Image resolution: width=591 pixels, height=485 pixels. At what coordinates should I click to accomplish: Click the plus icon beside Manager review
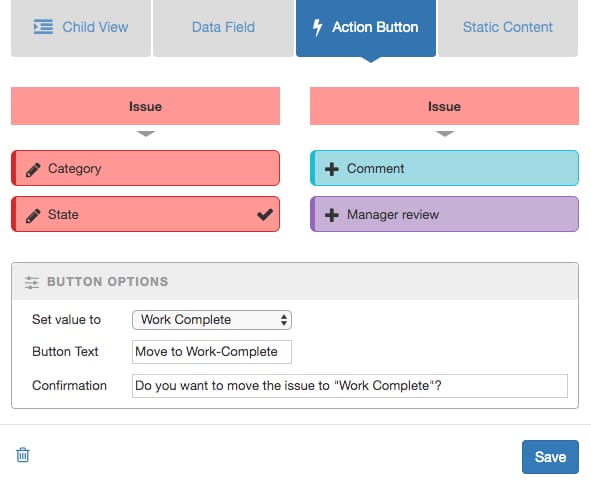[332, 215]
